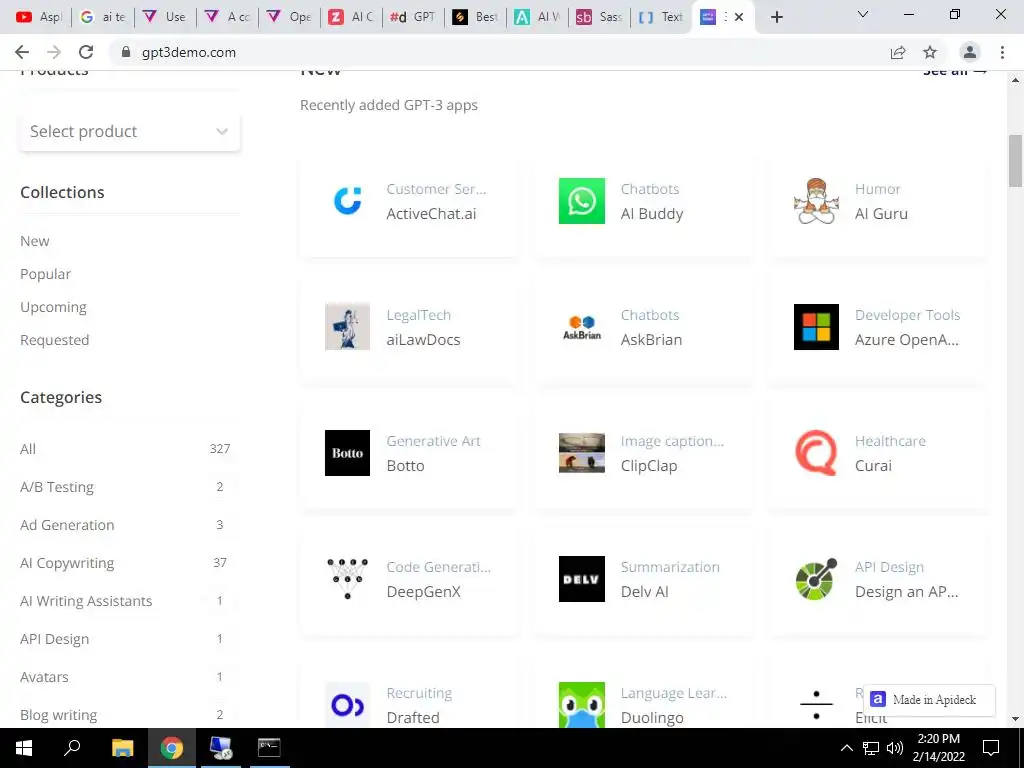Click the red Curai logo
Screen dimensions: 1024x768
pos(816,453)
